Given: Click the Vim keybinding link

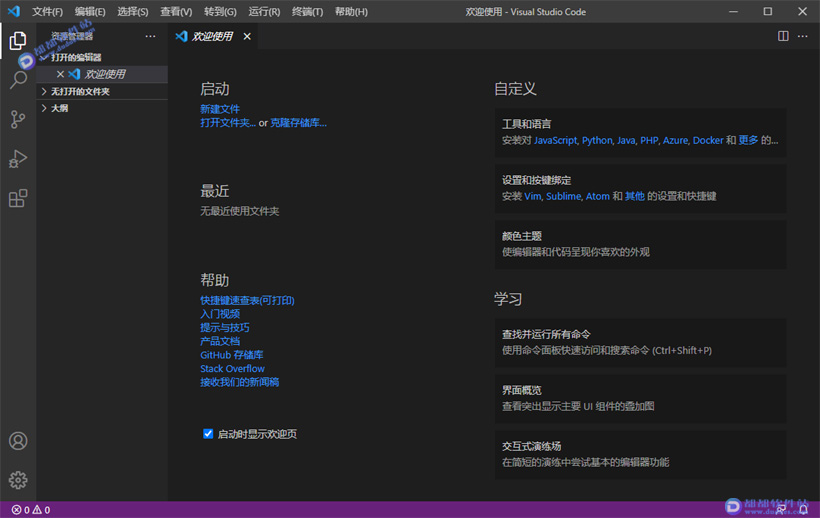Looking at the screenshot, I should click(x=532, y=196).
